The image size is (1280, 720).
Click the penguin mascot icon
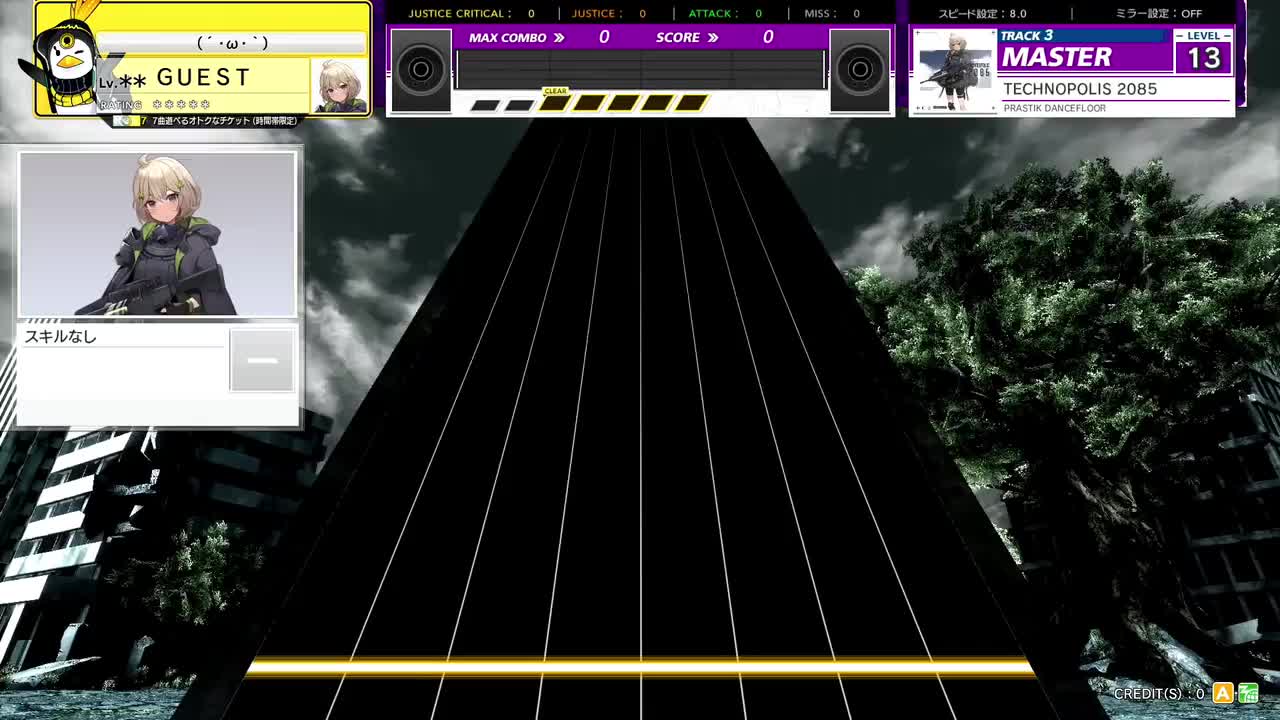tap(66, 62)
